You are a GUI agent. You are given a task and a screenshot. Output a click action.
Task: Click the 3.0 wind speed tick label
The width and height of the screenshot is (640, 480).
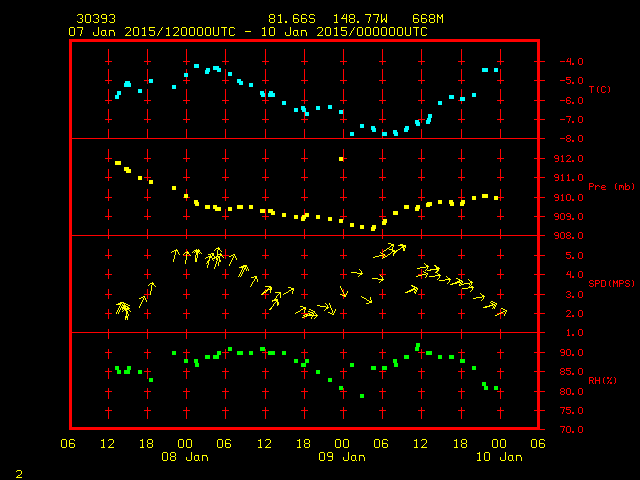click(574, 295)
